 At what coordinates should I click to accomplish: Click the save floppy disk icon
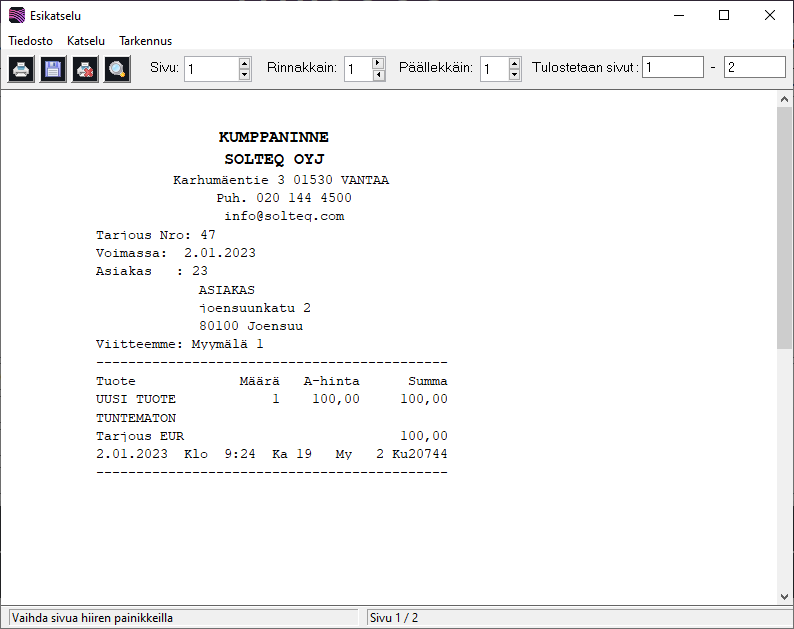point(53,69)
